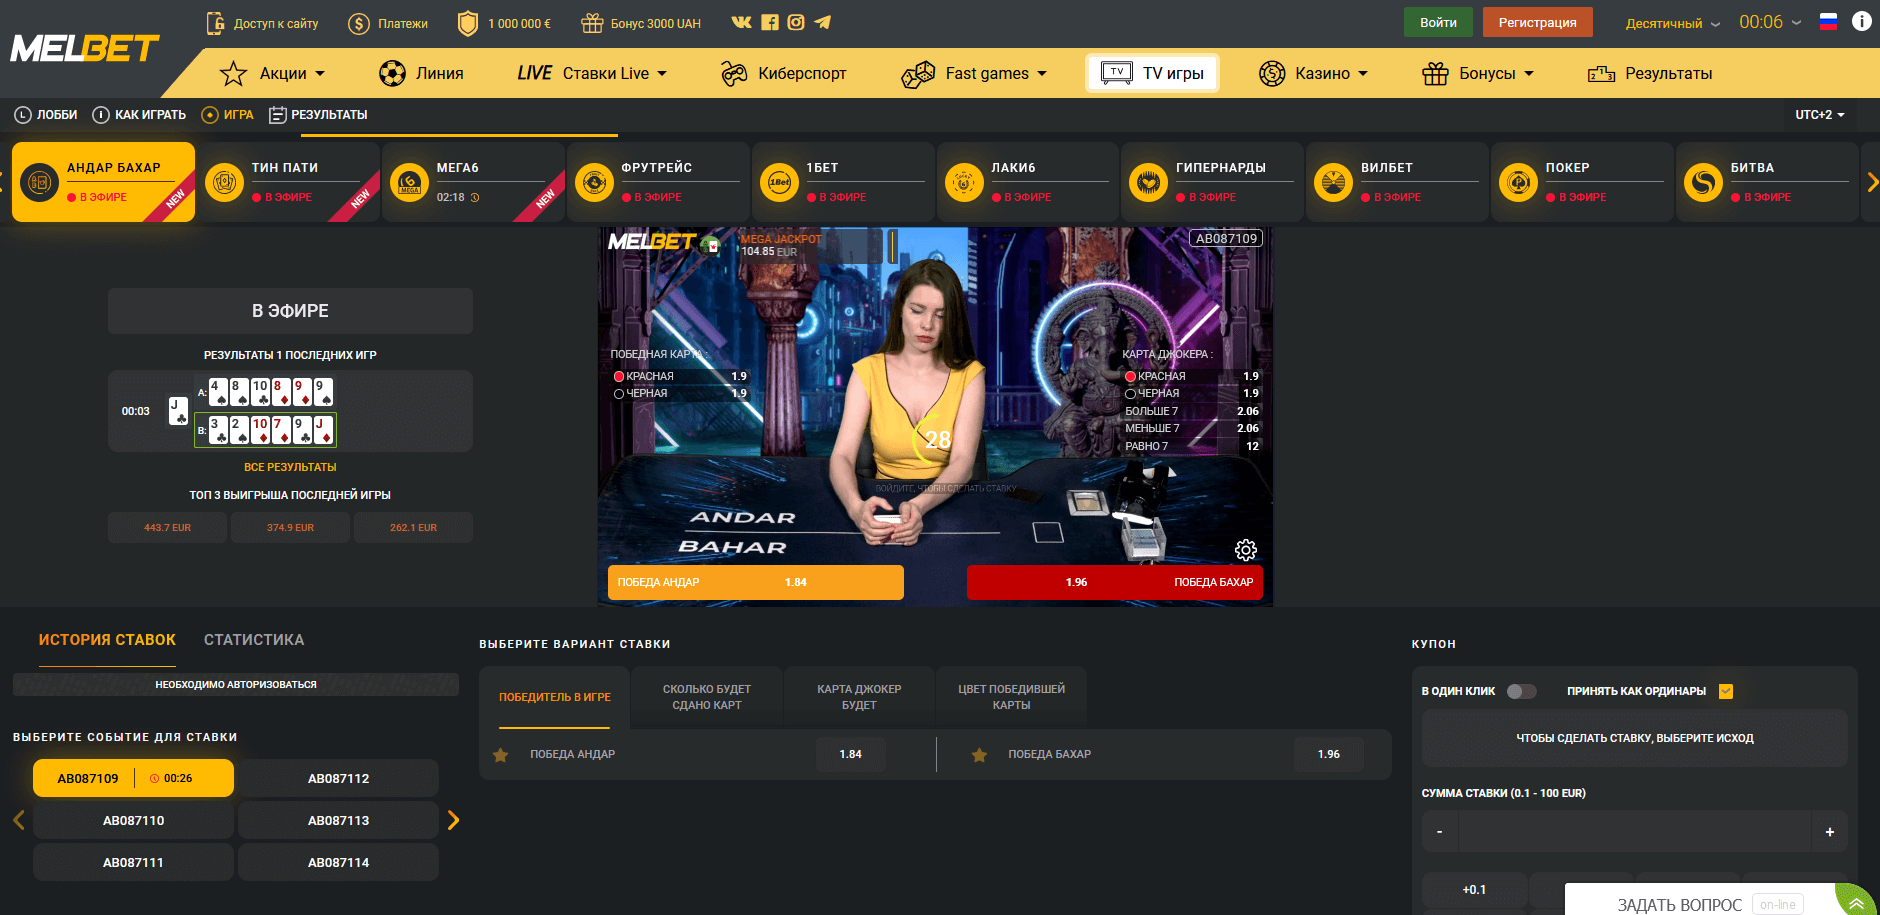This screenshot has height=915, width=1880.
Task: Show next events with right arrow
Action: (x=453, y=820)
